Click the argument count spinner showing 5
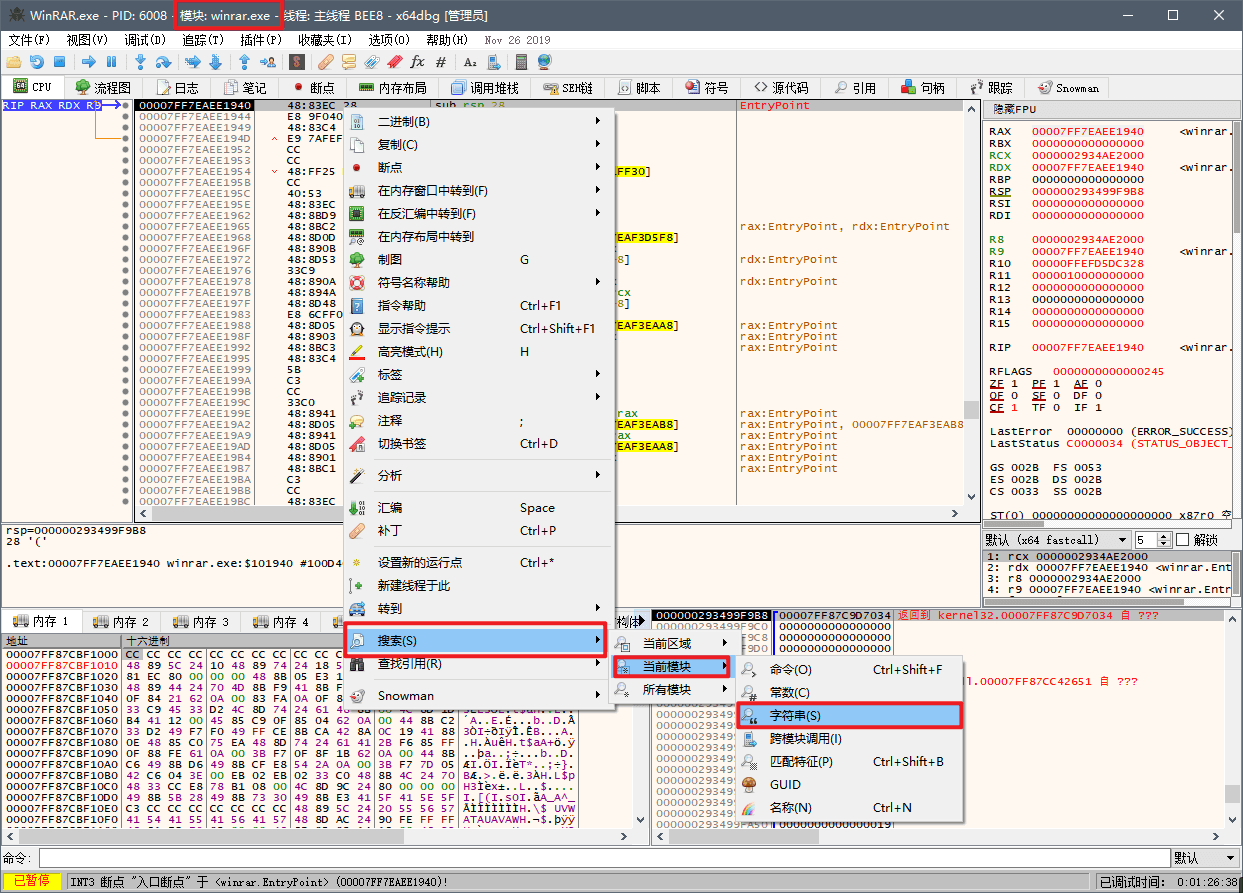Screen dimensions: 1243x893 pyautogui.click(x=1152, y=540)
